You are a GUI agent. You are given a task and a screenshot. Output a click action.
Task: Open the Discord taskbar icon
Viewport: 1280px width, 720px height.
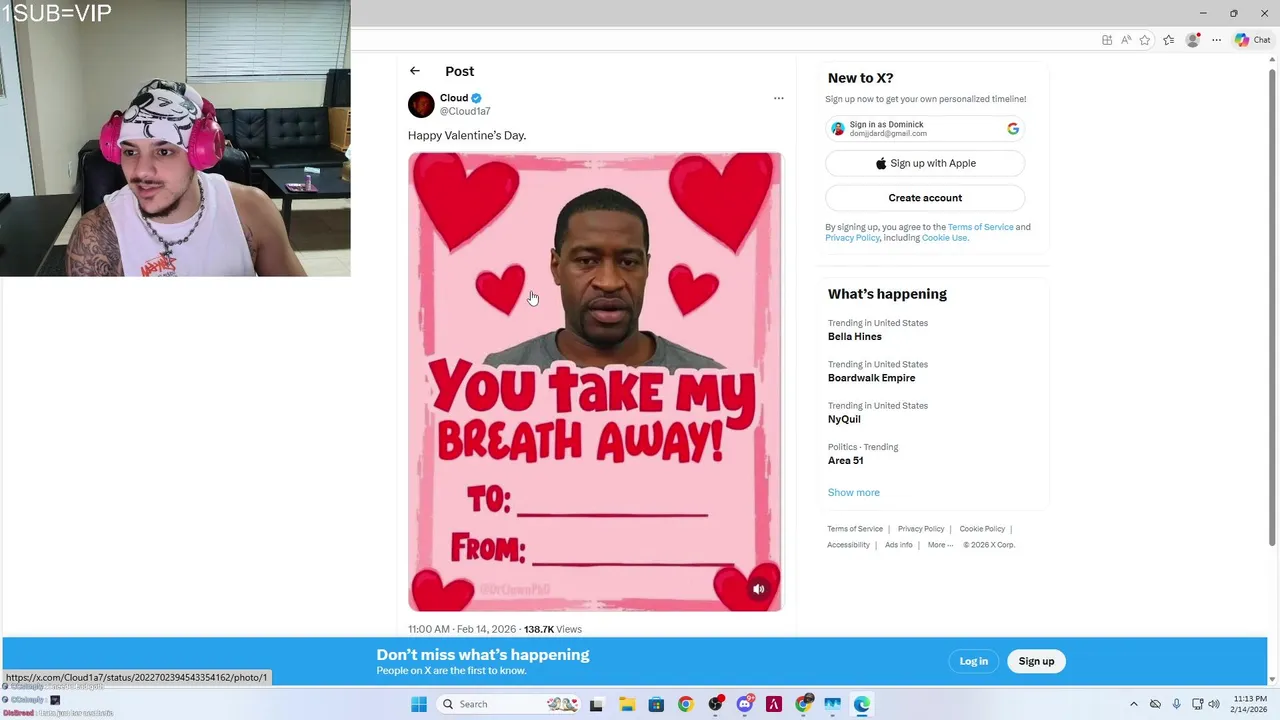coord(744,704)
